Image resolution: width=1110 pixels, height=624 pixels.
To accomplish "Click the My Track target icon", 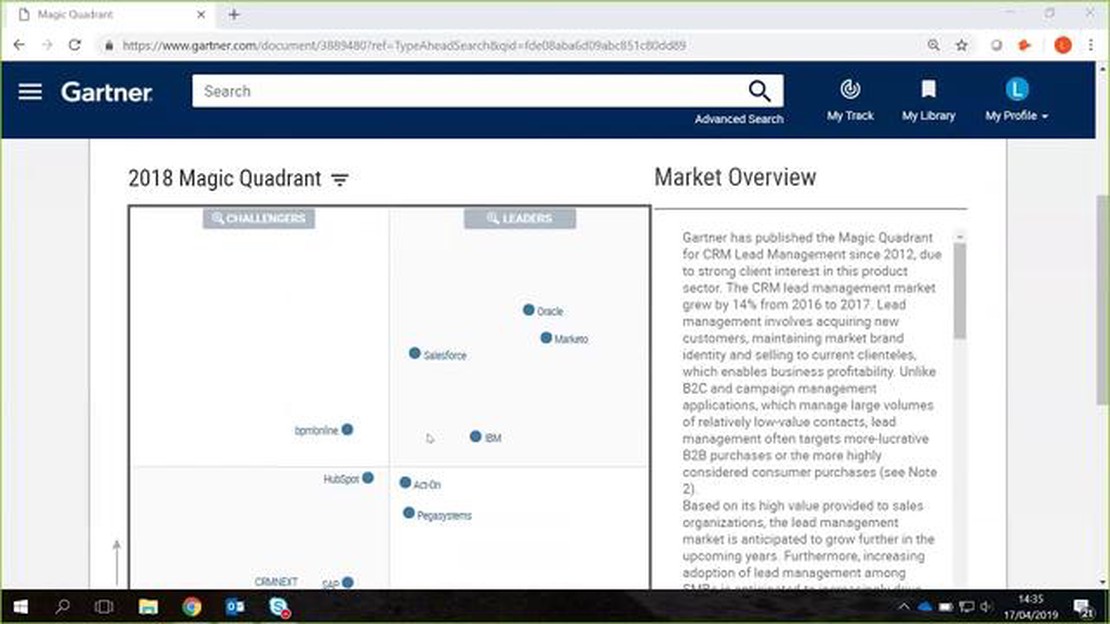I will point(849,88).
